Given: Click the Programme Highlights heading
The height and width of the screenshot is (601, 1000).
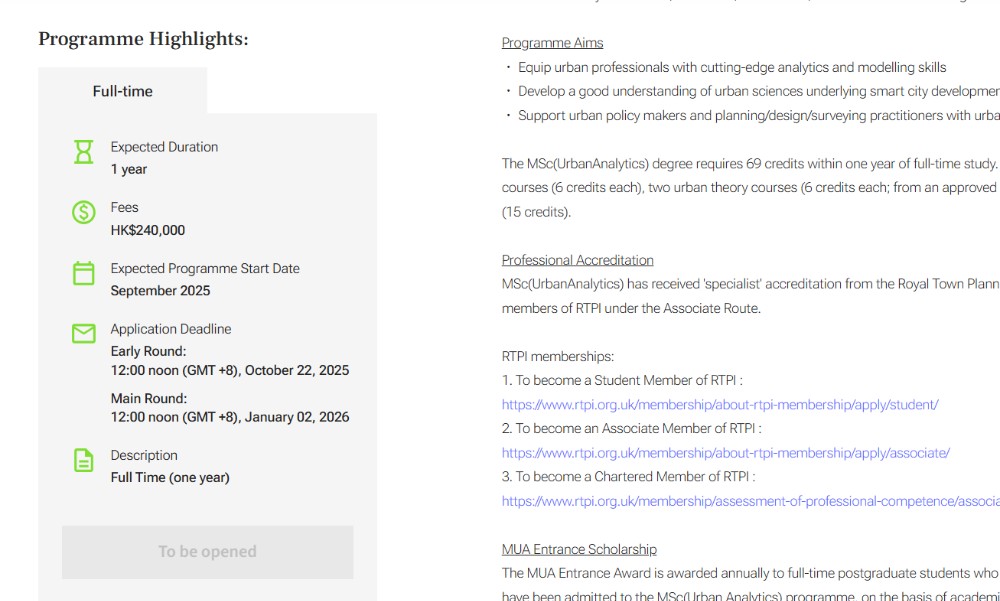Looking at the screenshot, I should [x=143, y=39].
